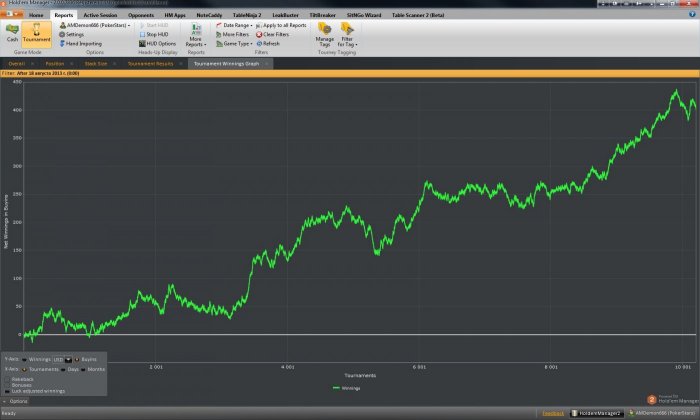Collapse the Options panel button
The height and width of the screenshot is (420, 700).
point(15,401)
